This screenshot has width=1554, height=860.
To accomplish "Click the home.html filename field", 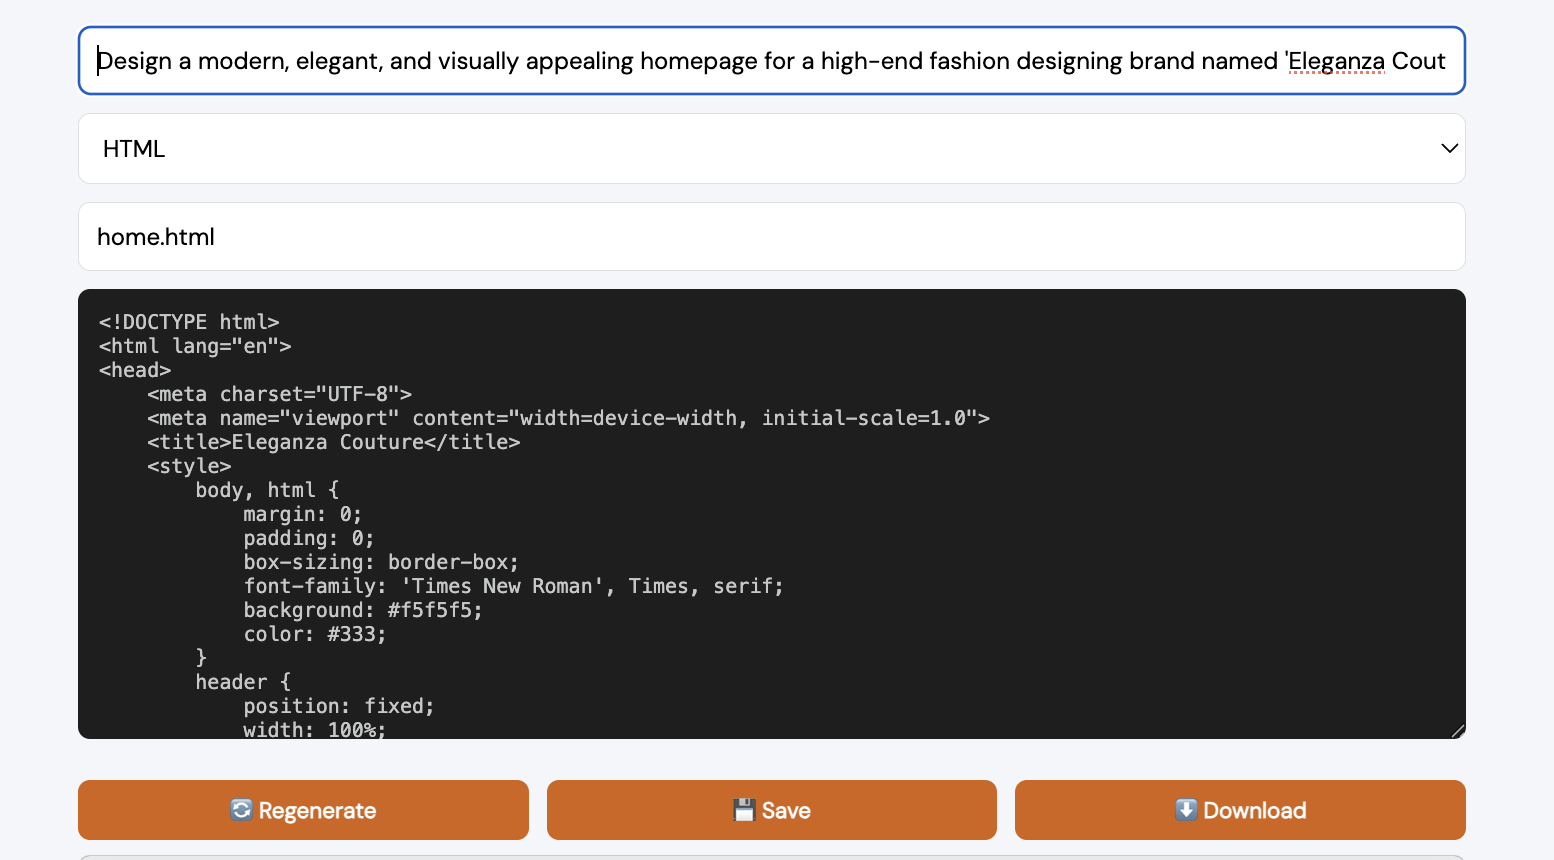I will 770,237.
